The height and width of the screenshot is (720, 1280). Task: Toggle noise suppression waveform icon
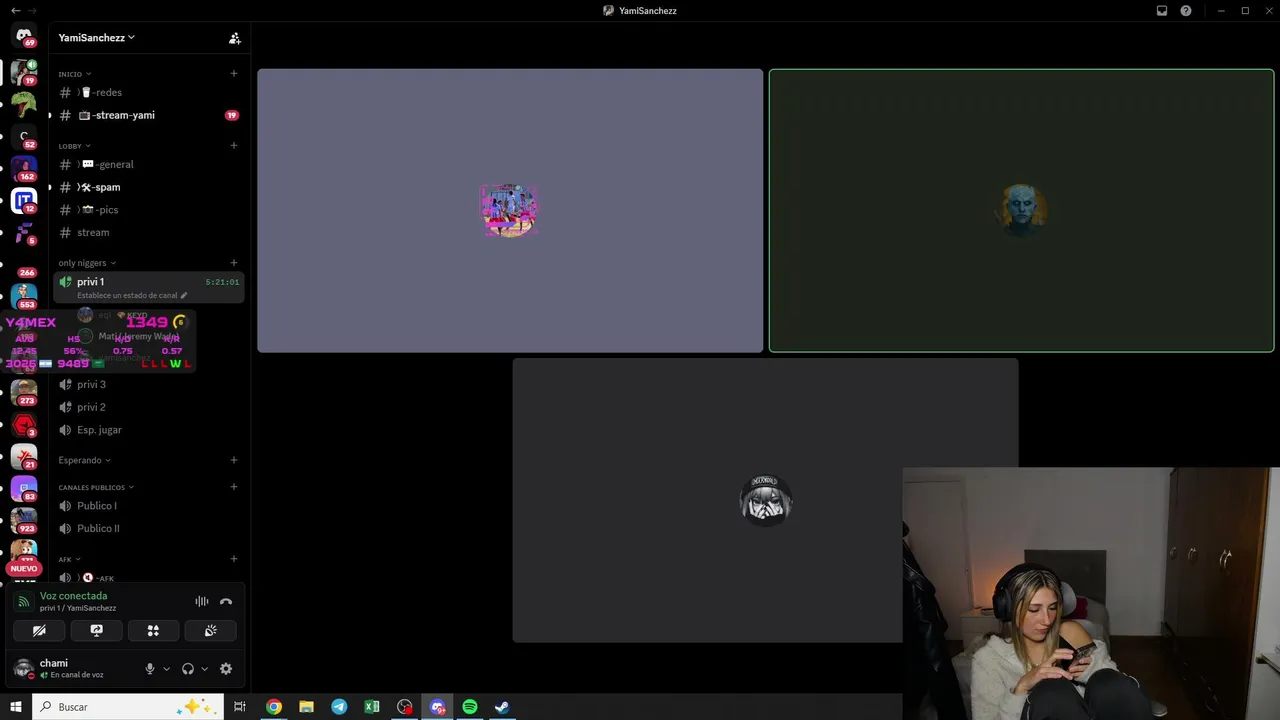coord(202,602)
